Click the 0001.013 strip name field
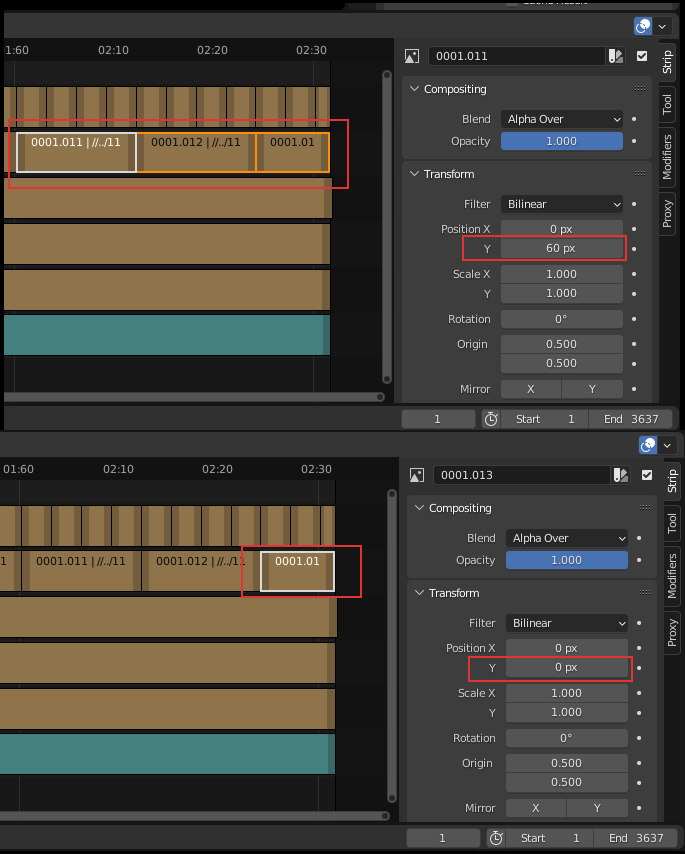The image size is (685, 854). tap(522, 475)
